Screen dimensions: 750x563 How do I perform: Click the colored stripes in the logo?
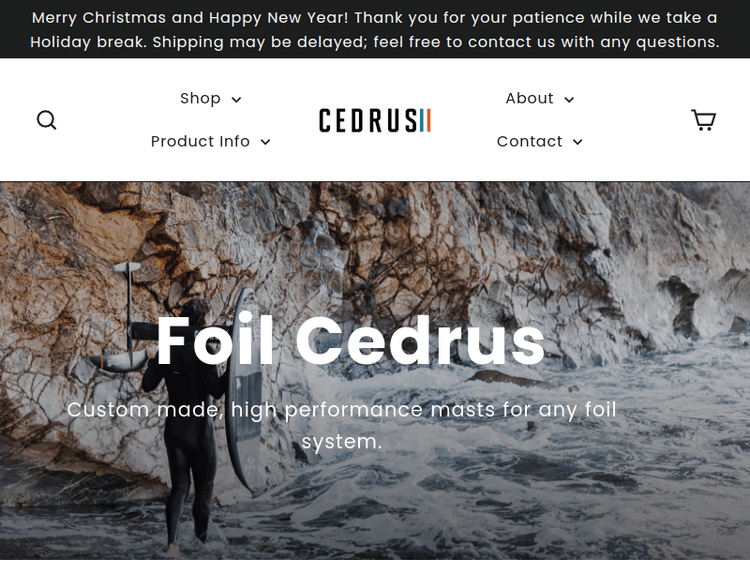coord(425,120)
